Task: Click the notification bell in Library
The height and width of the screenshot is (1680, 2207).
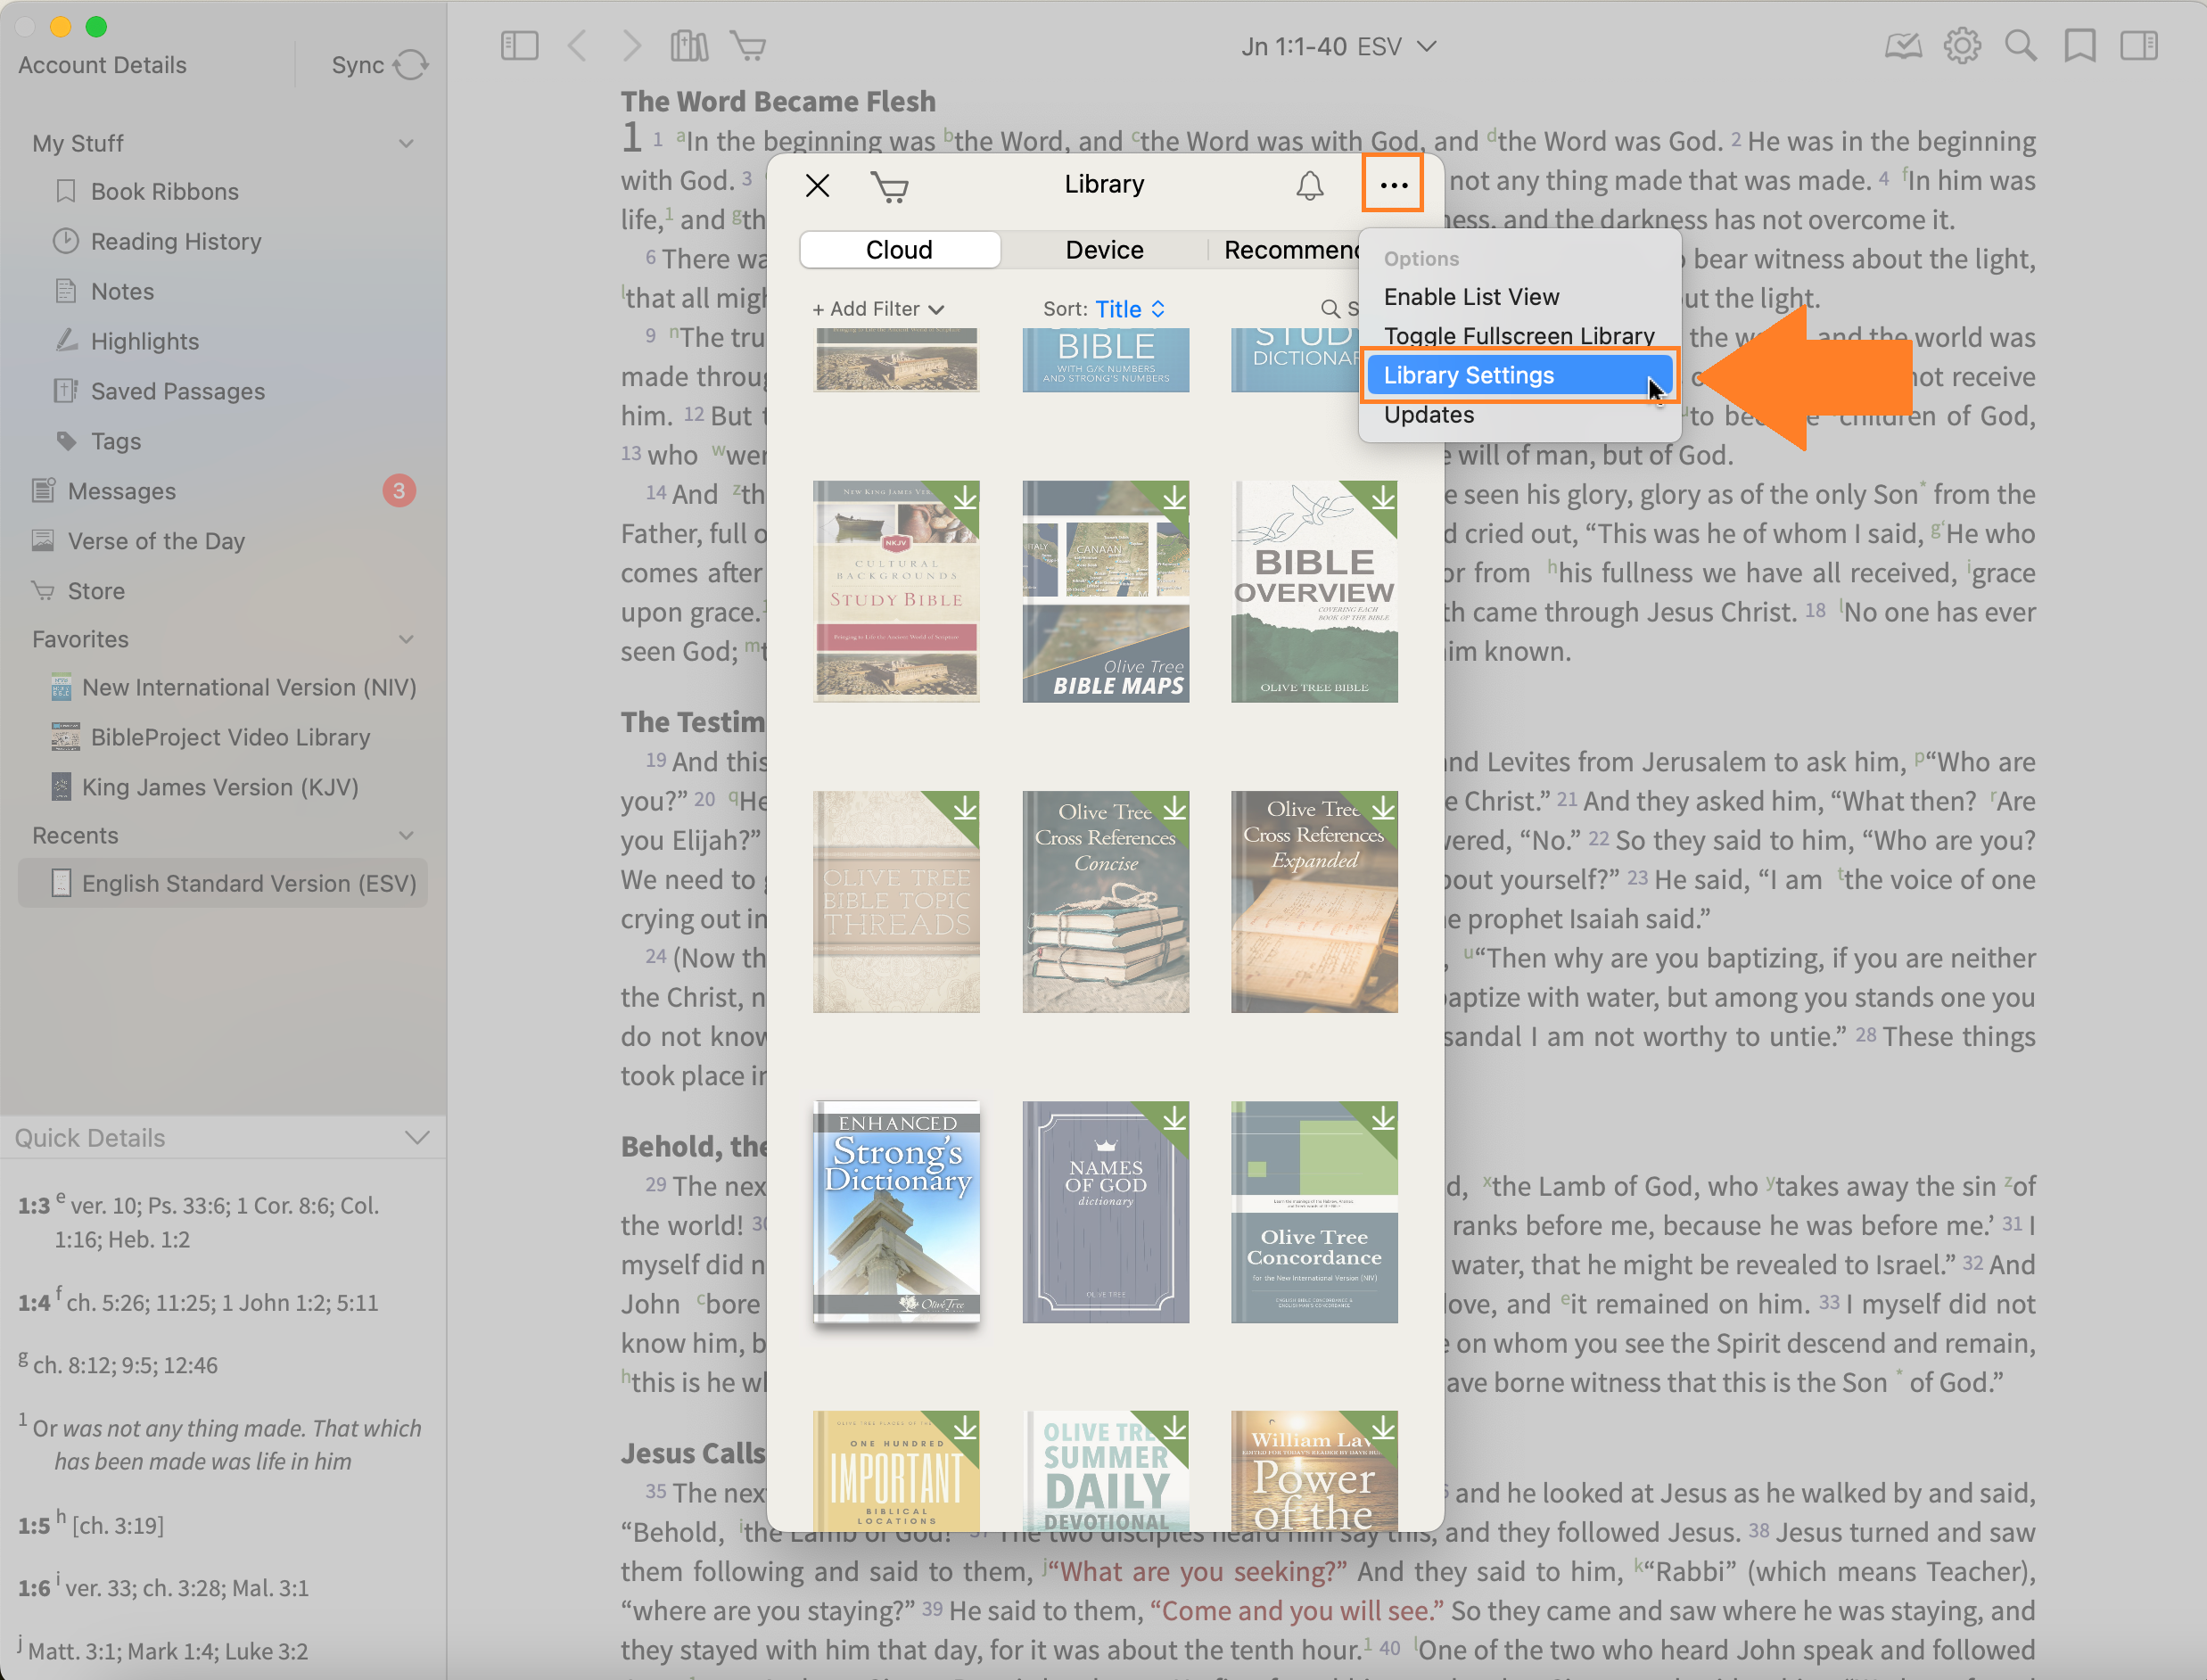Action: [1309, 186]
